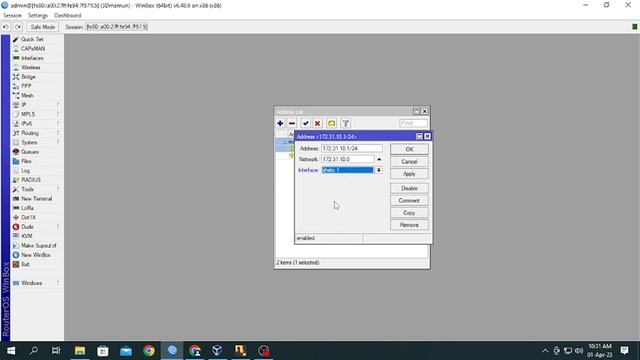Toggle Safe Mode
This screenshot has width=640, height=360.
coord(42,27)
